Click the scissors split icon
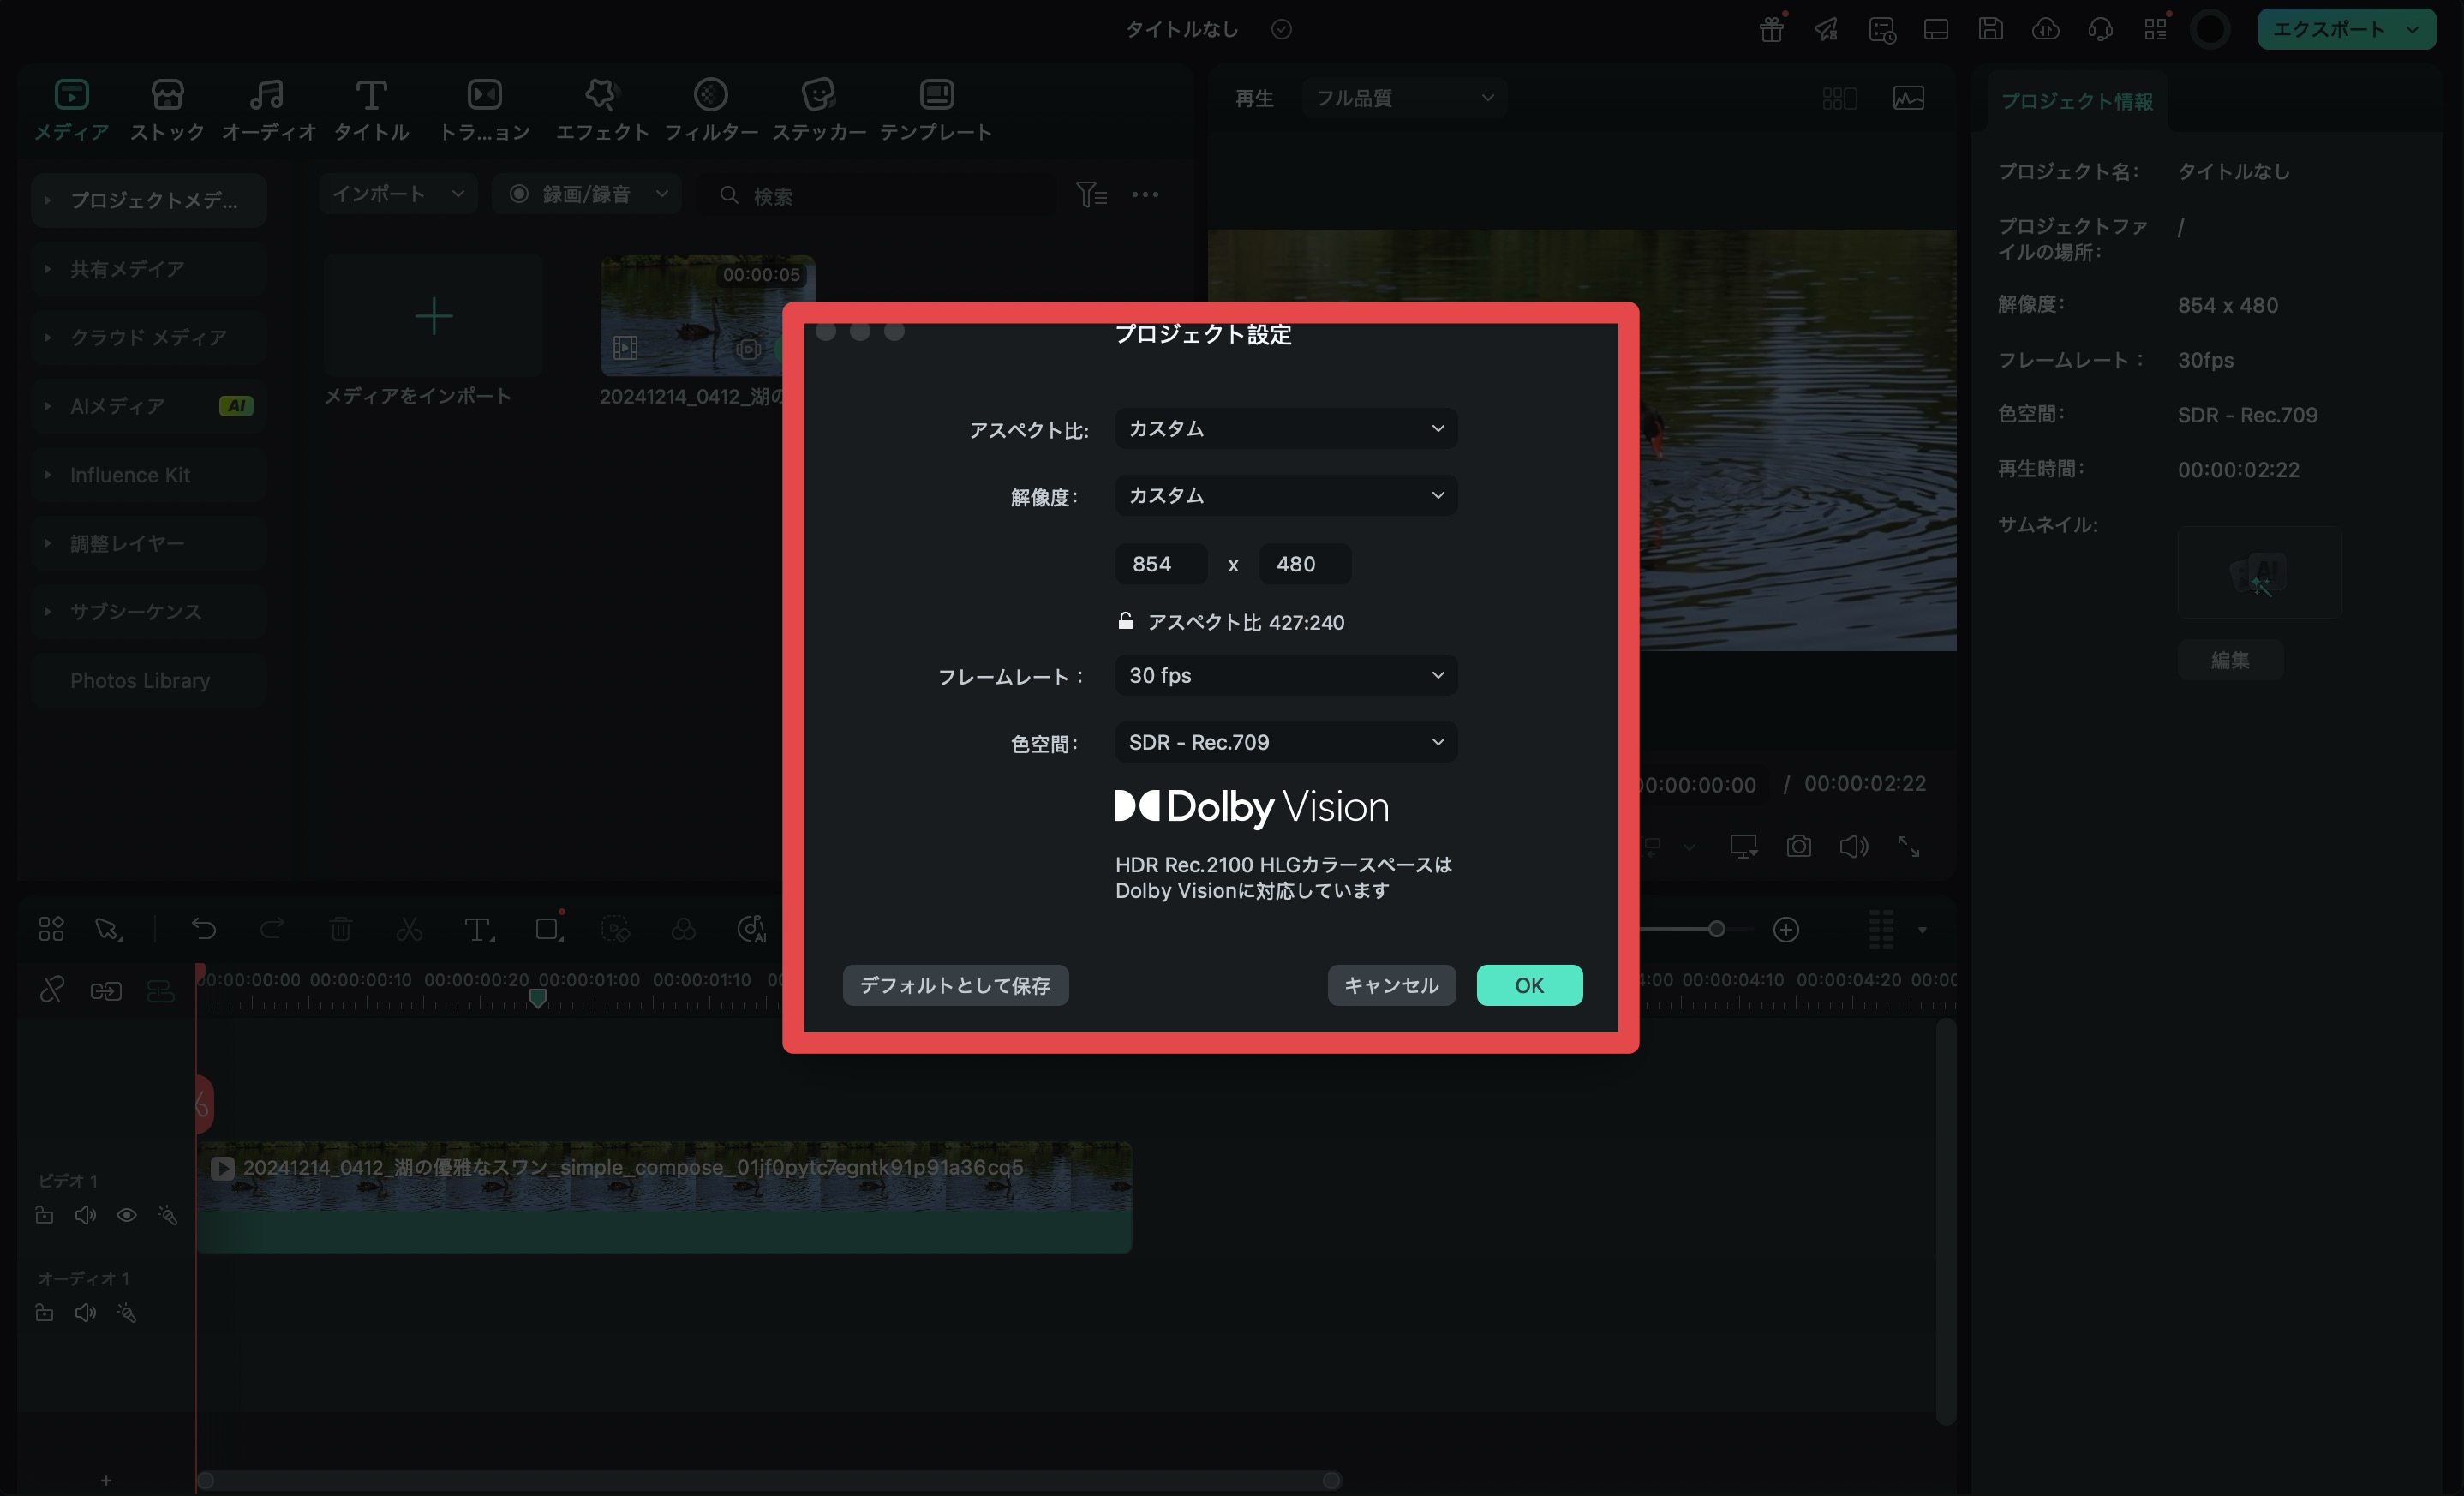Image resolution: width=2464 pixels, height=1496 pixels. tap(409, 929)
